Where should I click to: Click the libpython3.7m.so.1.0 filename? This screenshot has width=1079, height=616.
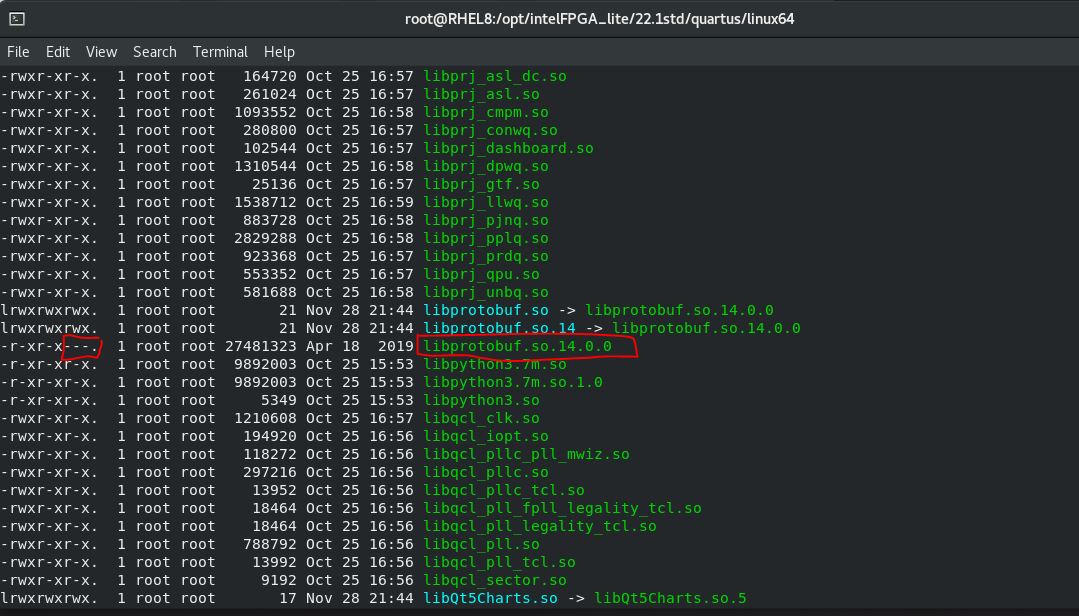[512, 382]
